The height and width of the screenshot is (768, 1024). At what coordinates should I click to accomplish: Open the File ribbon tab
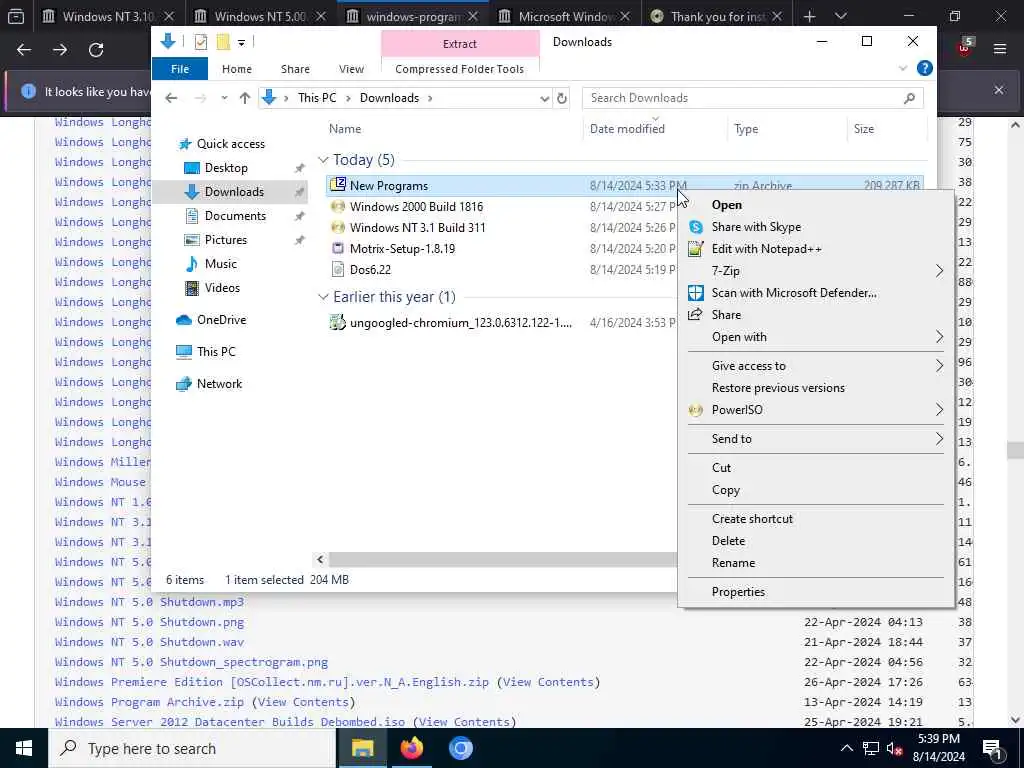click(x=180, y=69)
